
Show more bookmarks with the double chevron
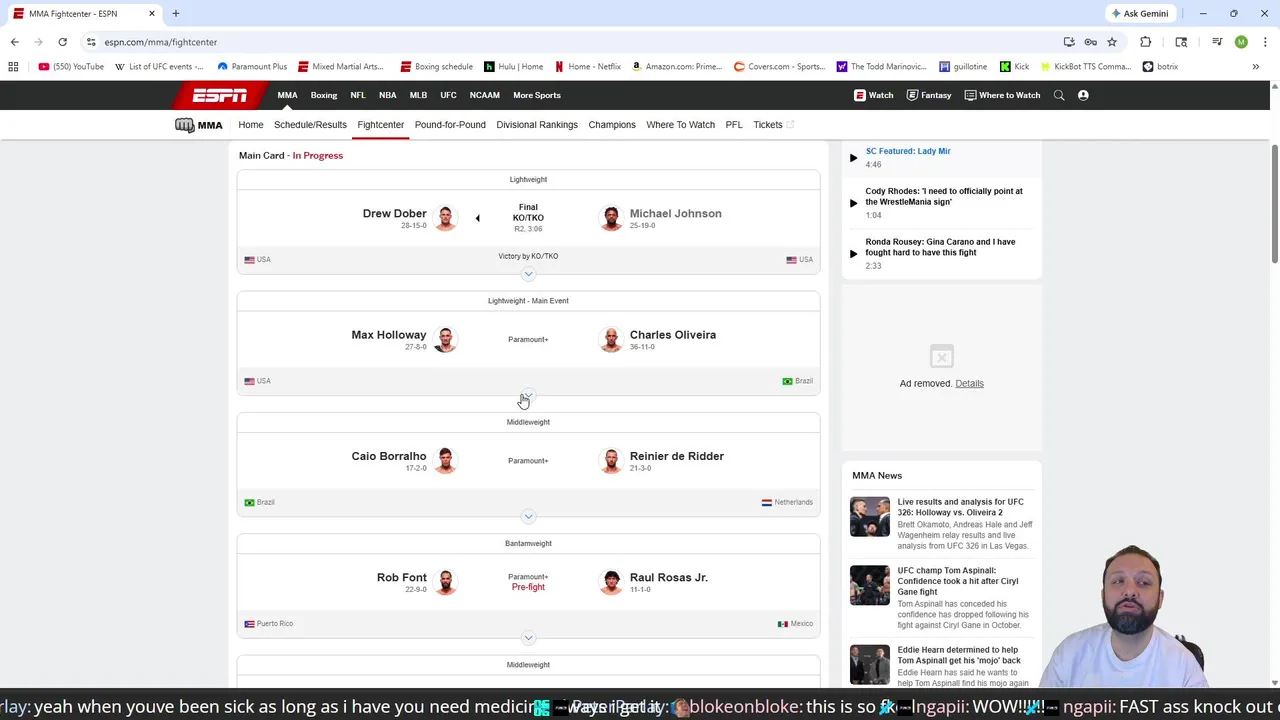[1255, 67]
